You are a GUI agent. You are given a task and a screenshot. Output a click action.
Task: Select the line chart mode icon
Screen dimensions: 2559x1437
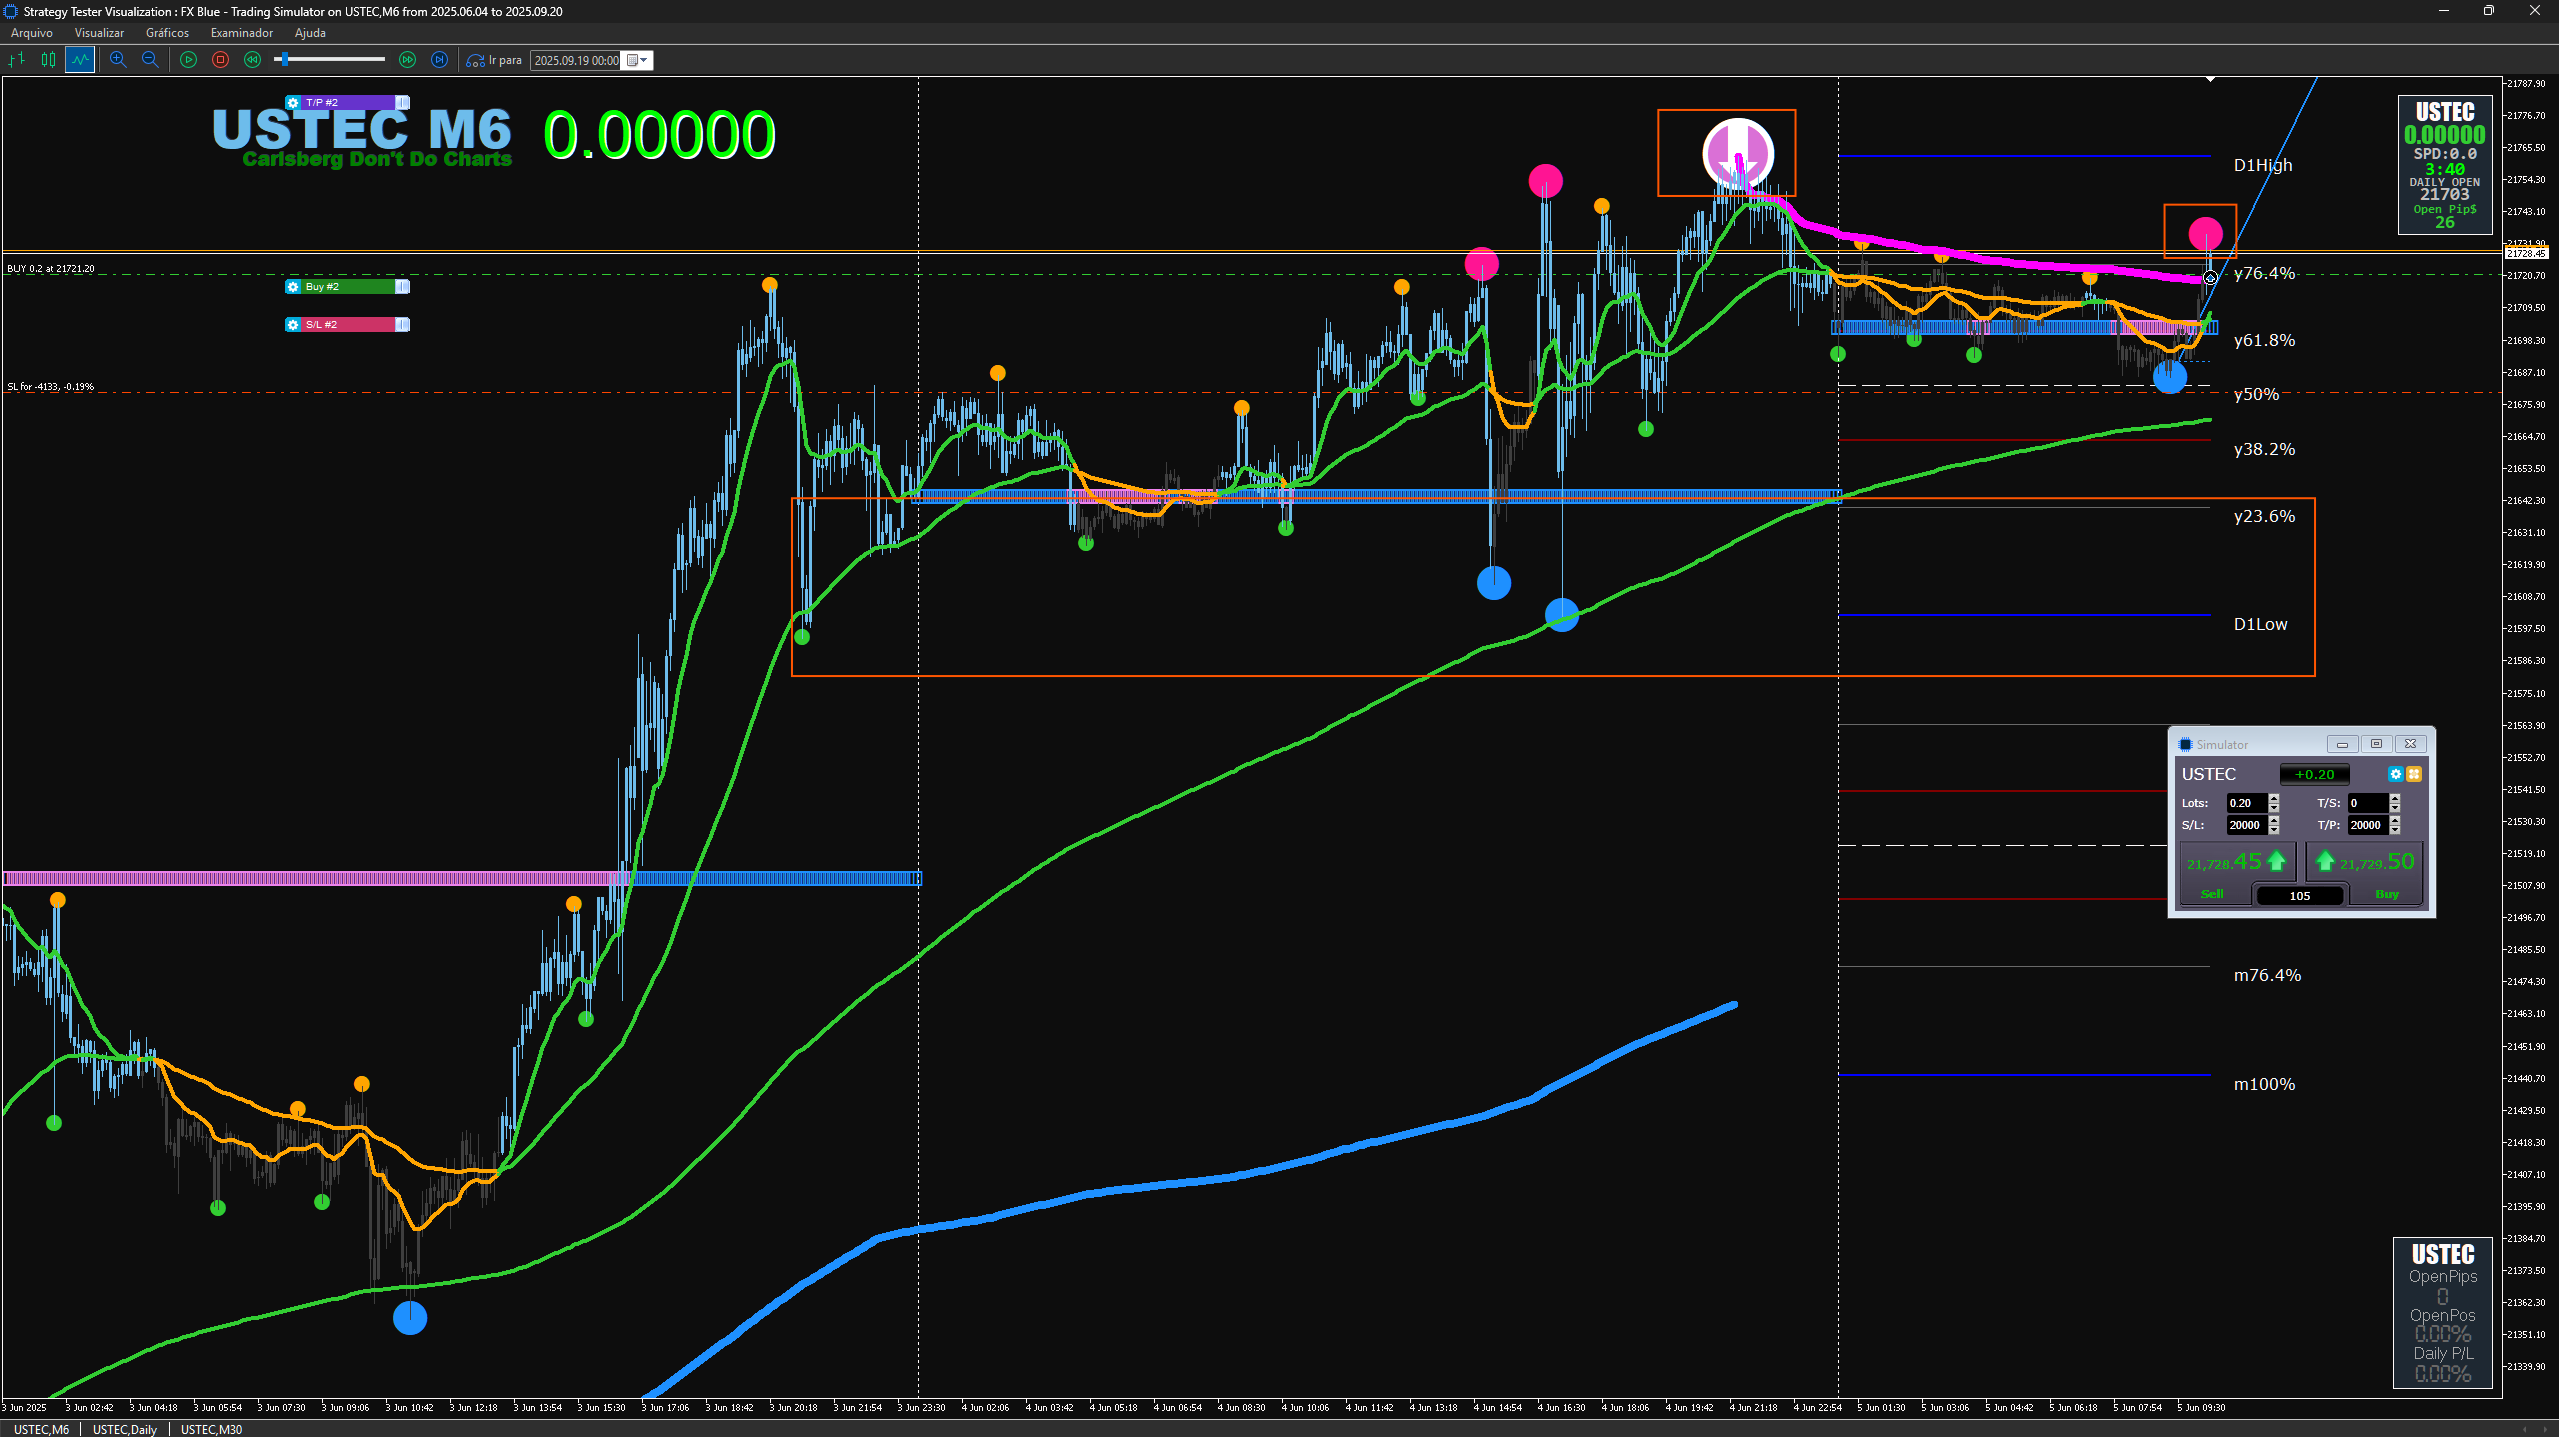80,60
